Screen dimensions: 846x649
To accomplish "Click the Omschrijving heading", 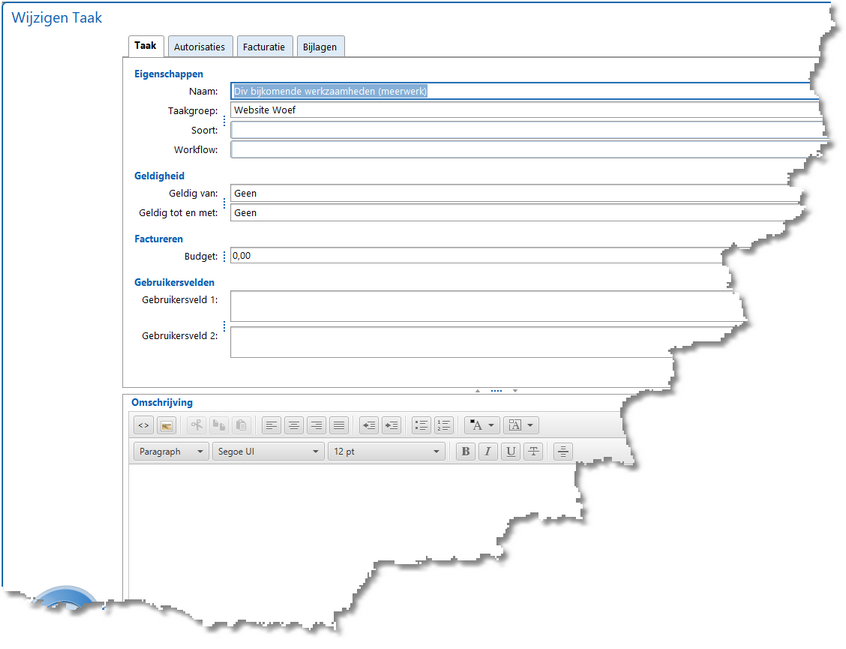I will coord(162,402).
